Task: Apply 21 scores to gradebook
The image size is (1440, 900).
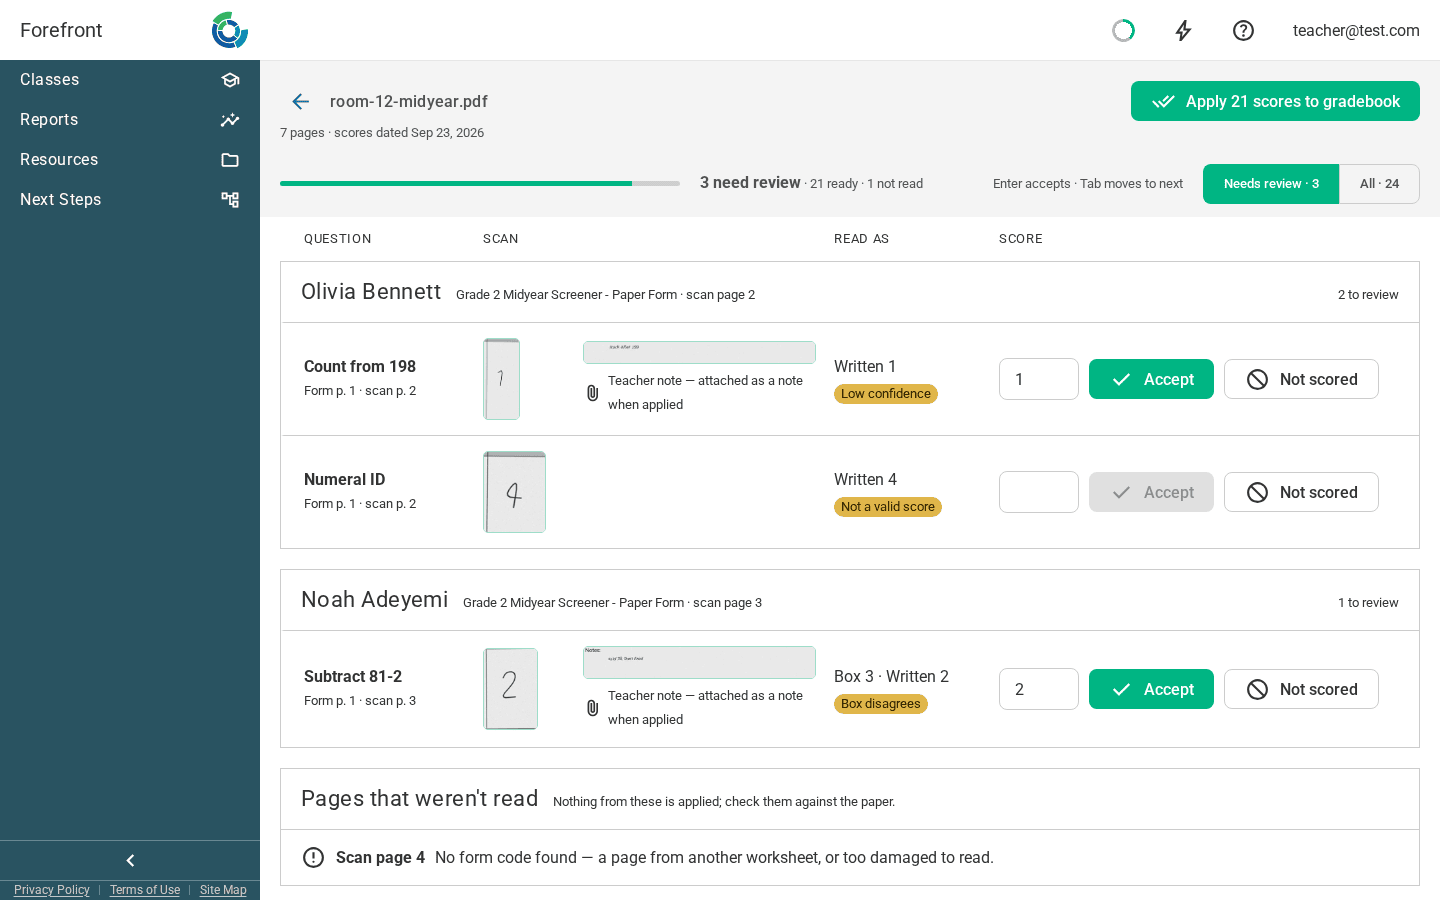Action: pos(1275,101)
